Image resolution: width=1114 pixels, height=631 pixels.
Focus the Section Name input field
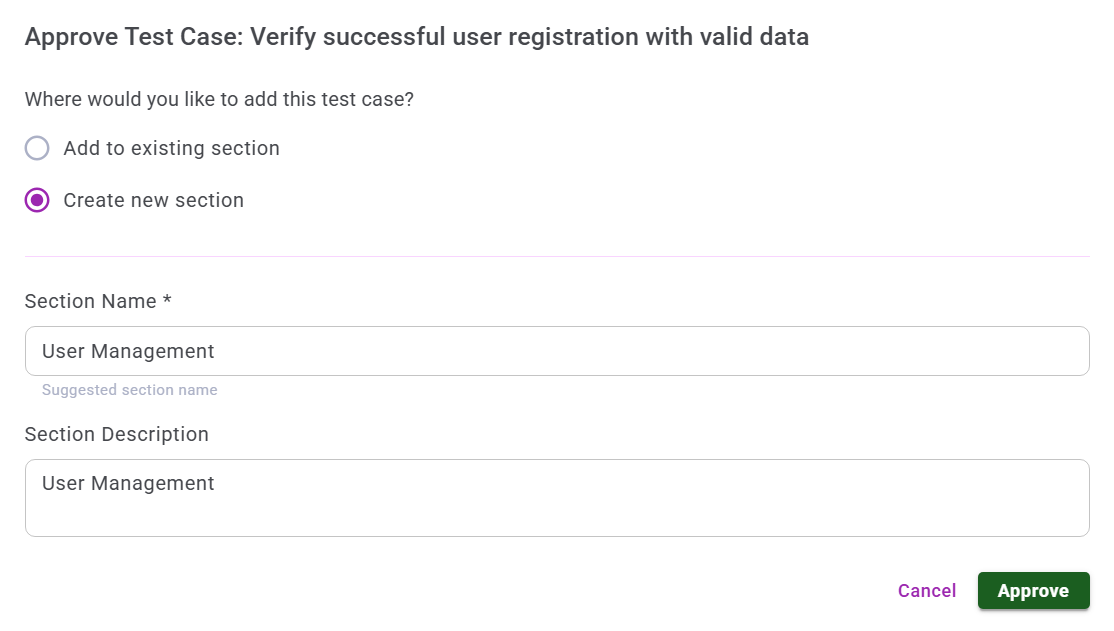556,352
